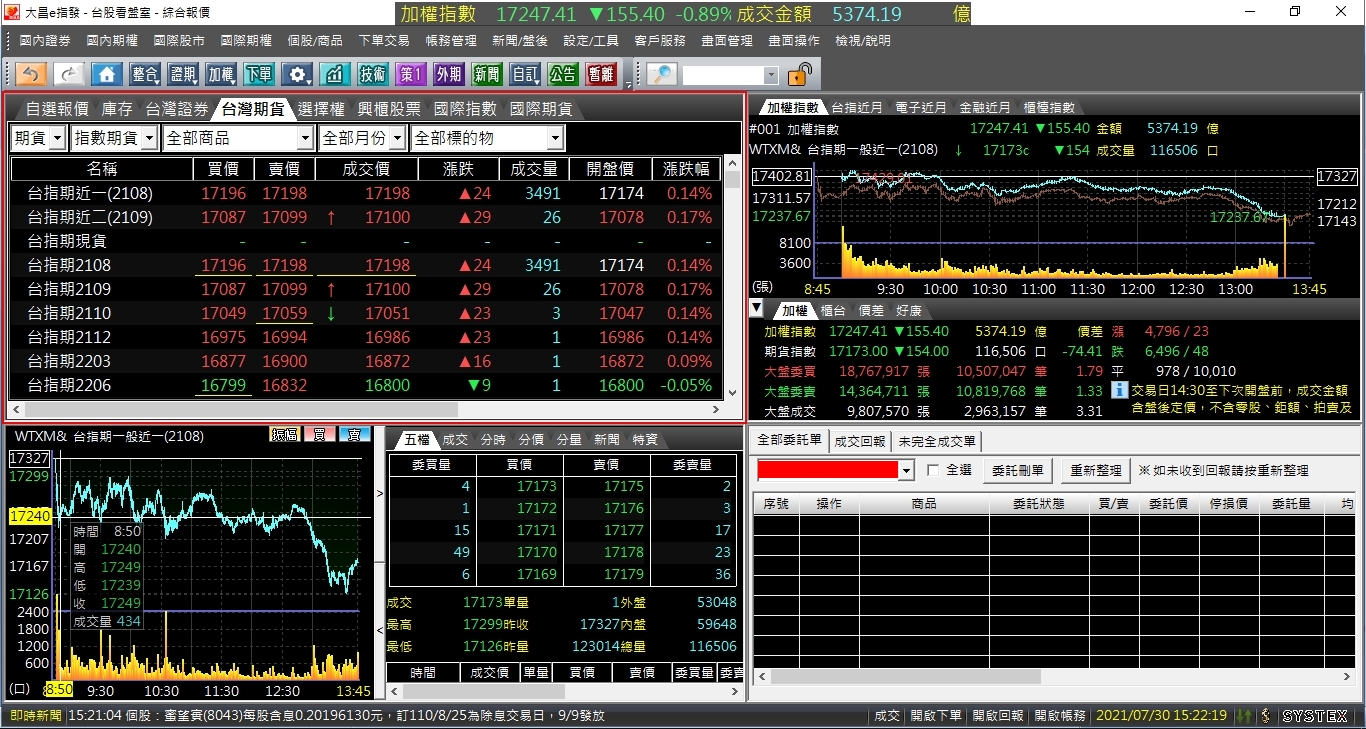Click the 漲跌幅 column header
This screenshot has width=1366, height=729.
(686, 169)
